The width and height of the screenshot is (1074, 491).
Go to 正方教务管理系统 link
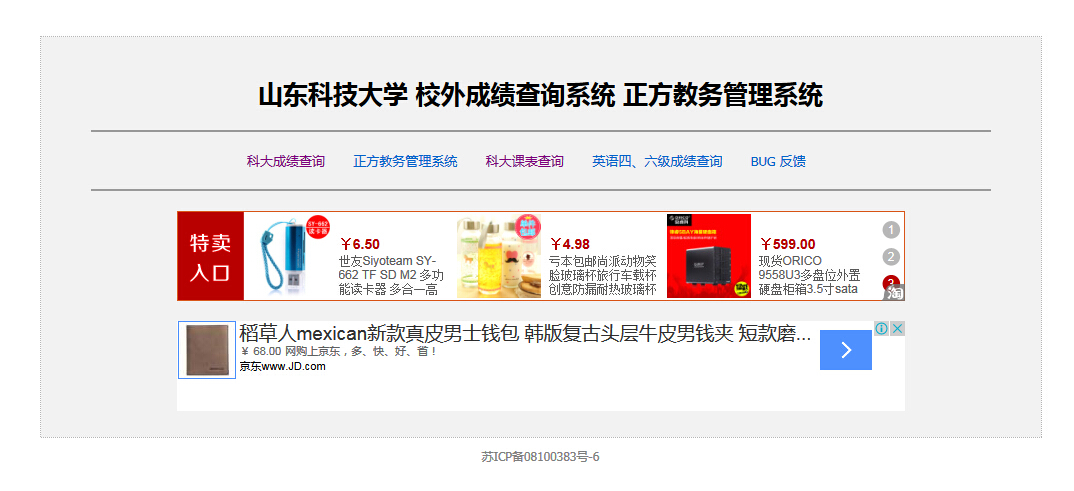pyautogui.click(x=405, y=162)
